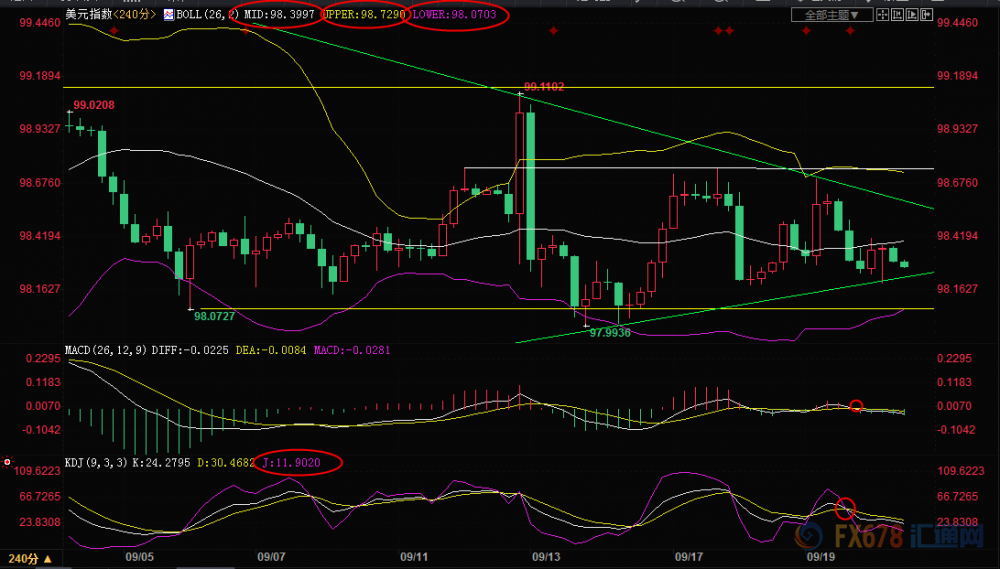
Task: Click the 09/05 date on time axis
Action: point(140,557)
